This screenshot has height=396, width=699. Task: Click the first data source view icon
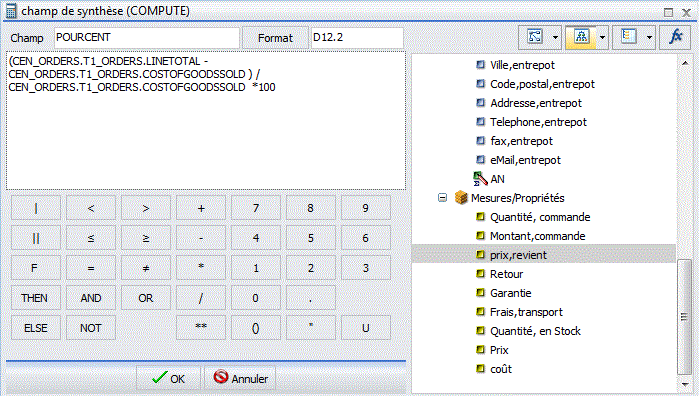[x=534, y=37]
